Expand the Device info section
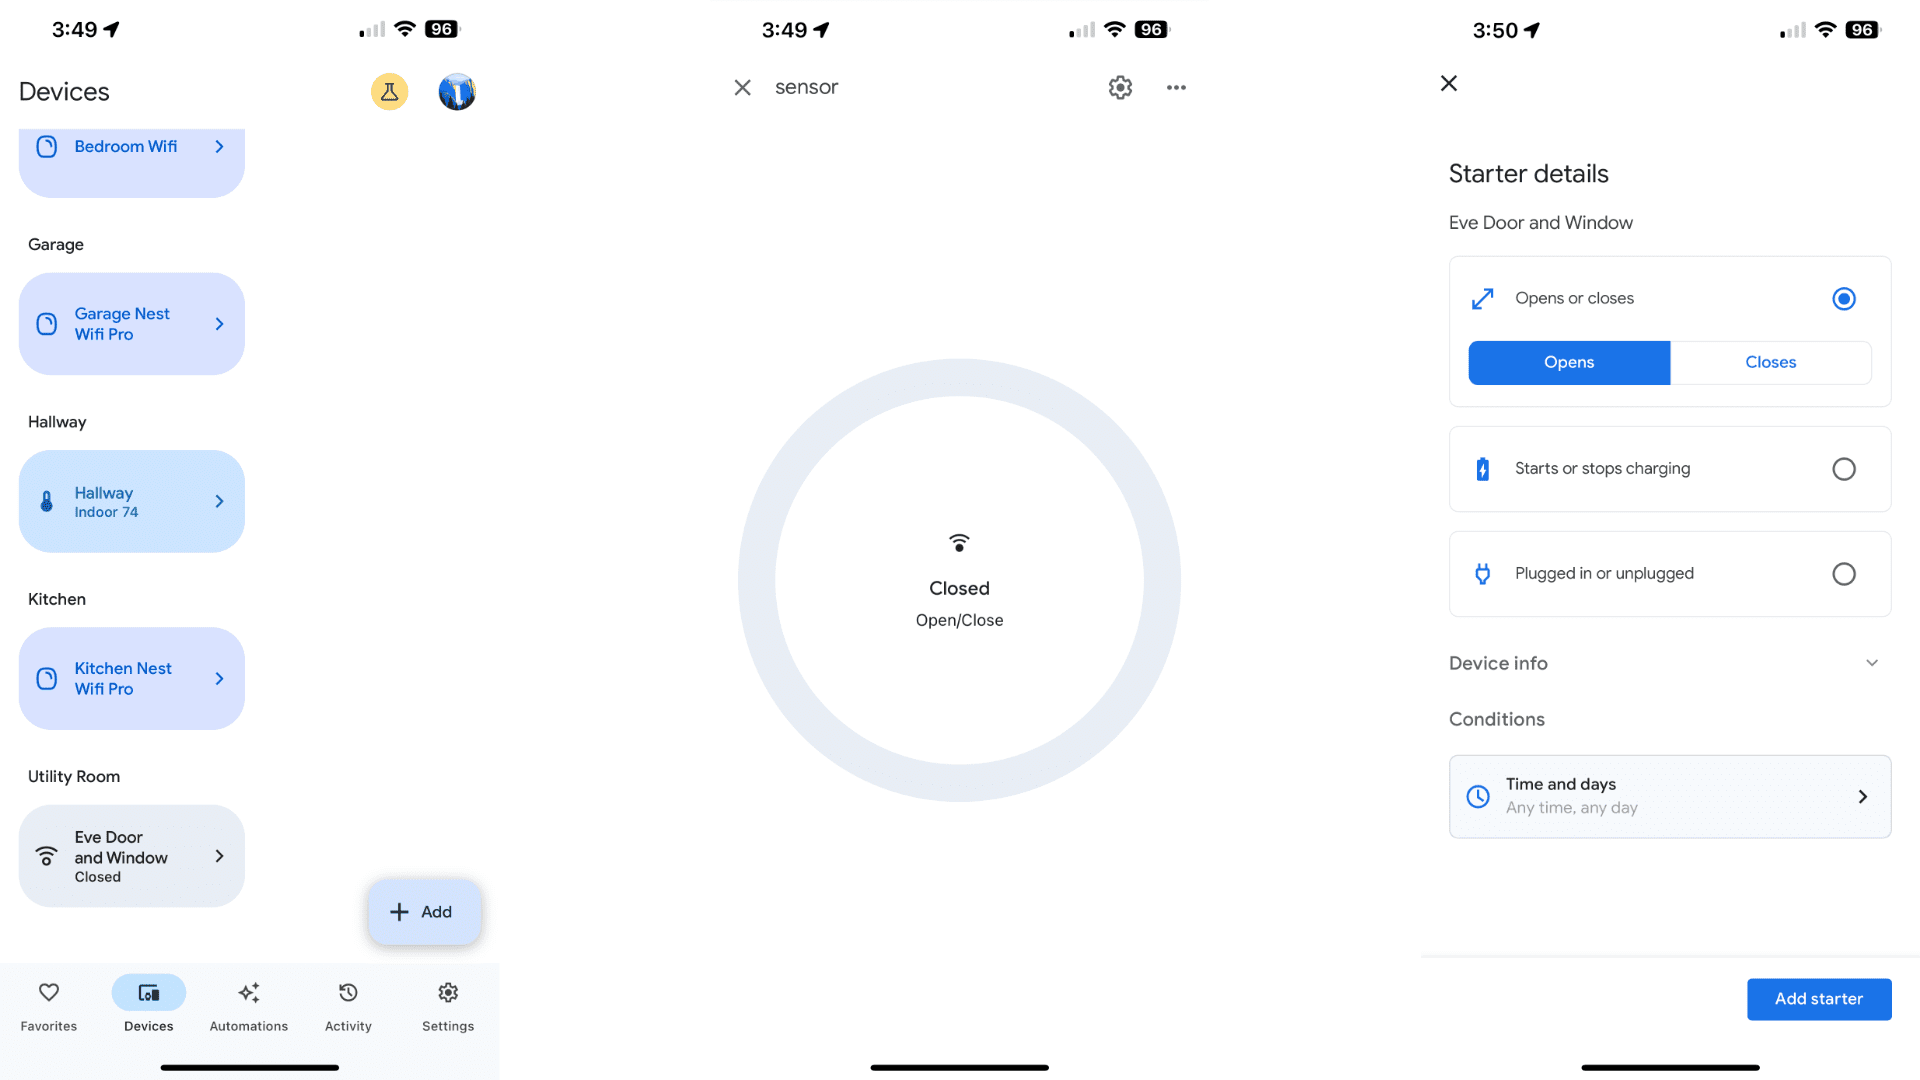Screen dimensions: 1920x1080 pyautogui.click(x=1665, y=663)
